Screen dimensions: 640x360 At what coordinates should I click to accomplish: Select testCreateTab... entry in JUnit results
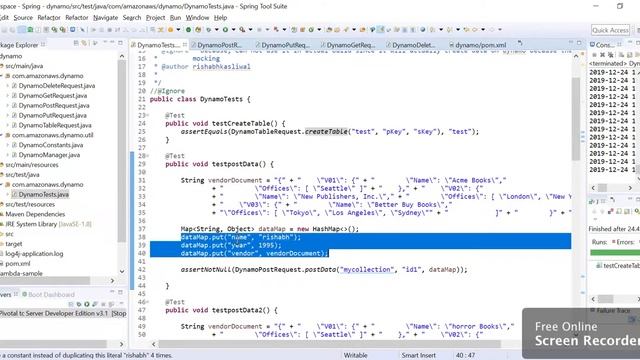618,266
